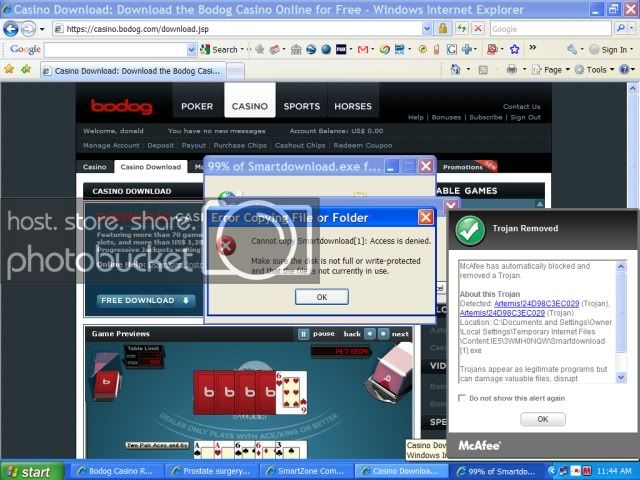Expand the address bar history dropdown
This screenshot has height=480, width=640.
pyautogui.click(x=427, y=29)
